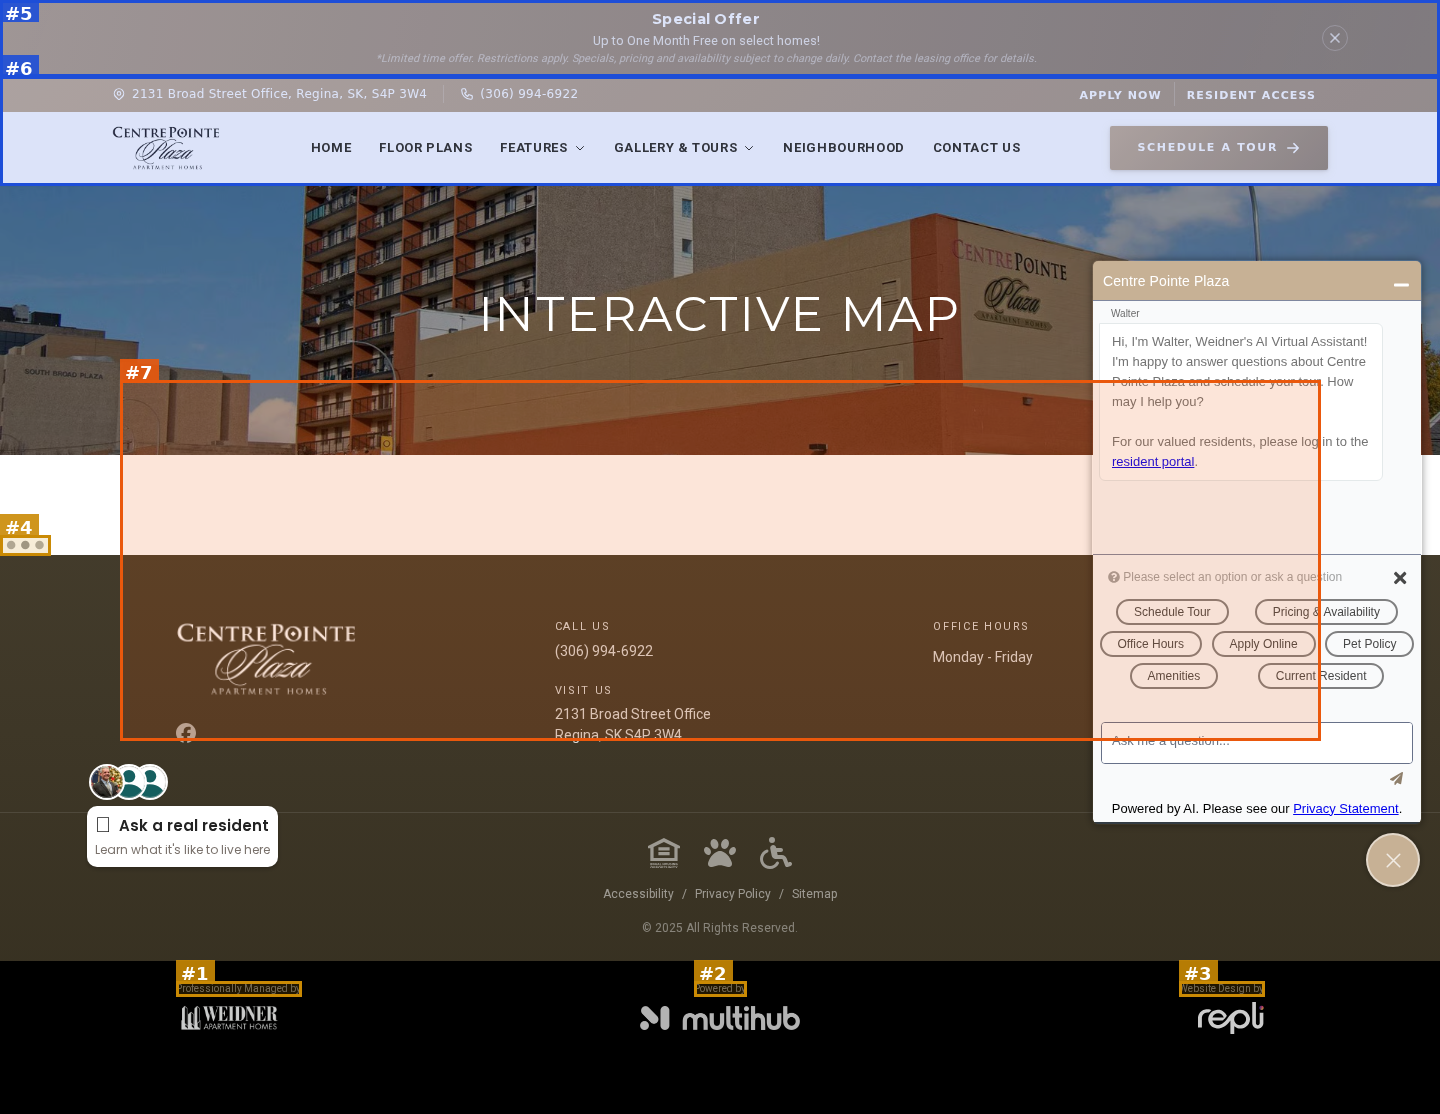
Task: Open the 2131 Broad Street Office address link
Action: click(279, 94)
